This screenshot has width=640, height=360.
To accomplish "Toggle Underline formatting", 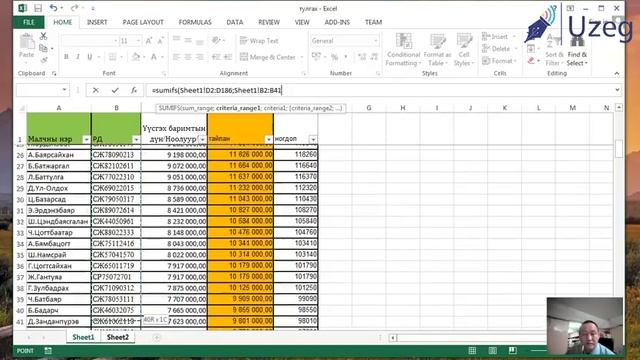I will (89, 57).
